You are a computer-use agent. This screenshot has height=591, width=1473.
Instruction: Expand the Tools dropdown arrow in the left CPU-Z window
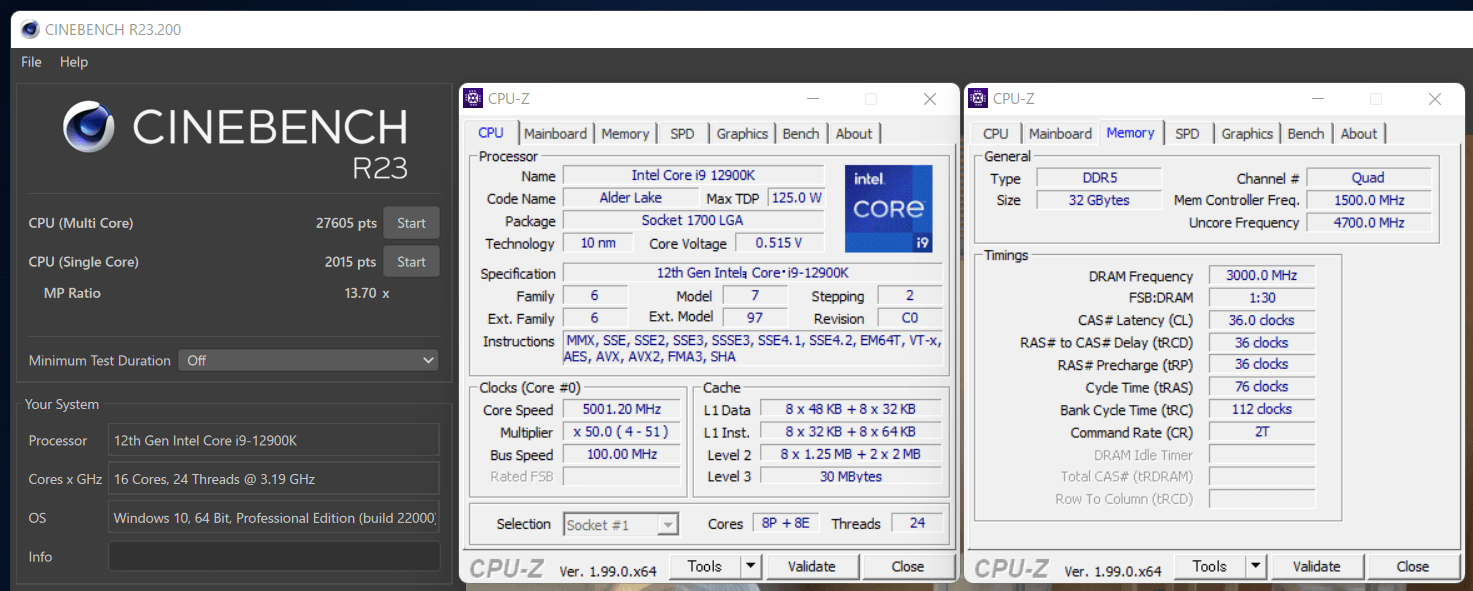[751, 566]
